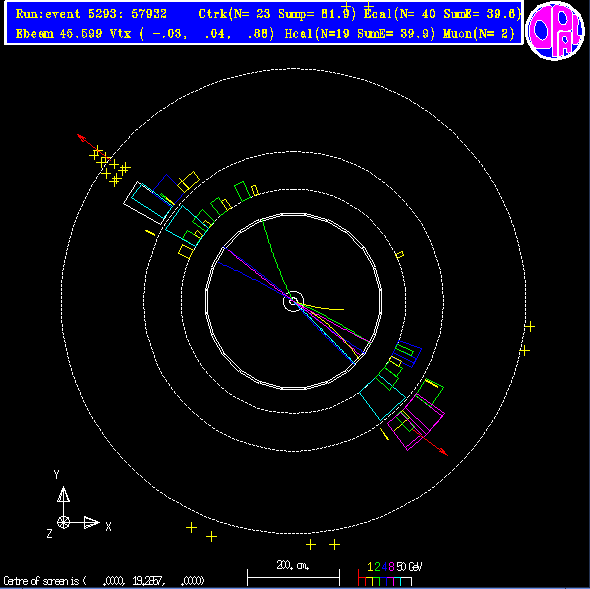Click the Ctrk(N= 23) track count label
This screenshot has width=590, height=589.
coord(234,14)
